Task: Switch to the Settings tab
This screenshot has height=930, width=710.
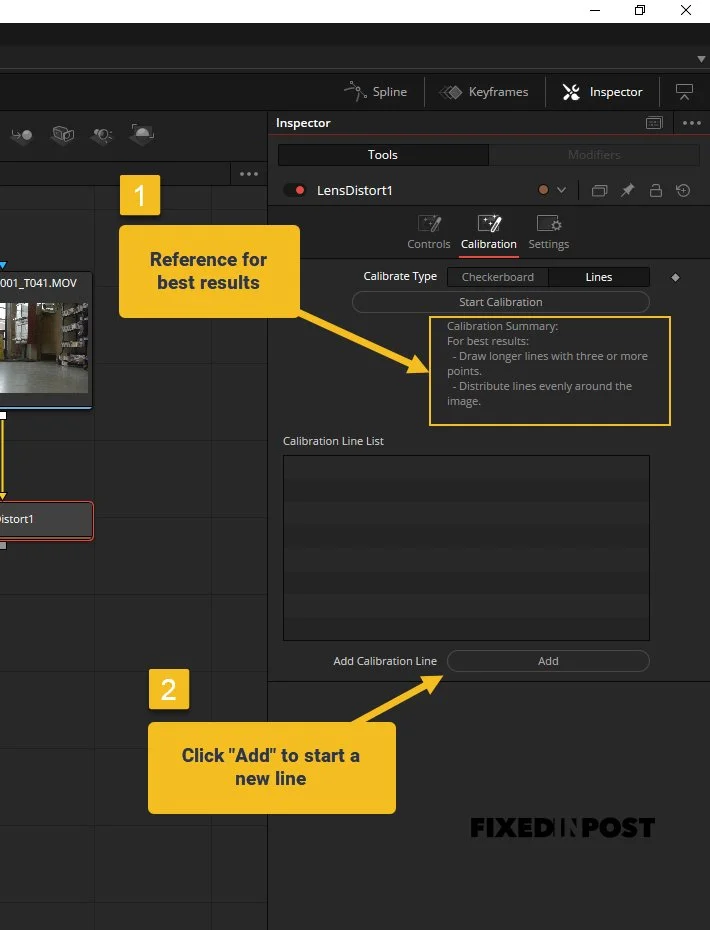Action: click(549, 232)
